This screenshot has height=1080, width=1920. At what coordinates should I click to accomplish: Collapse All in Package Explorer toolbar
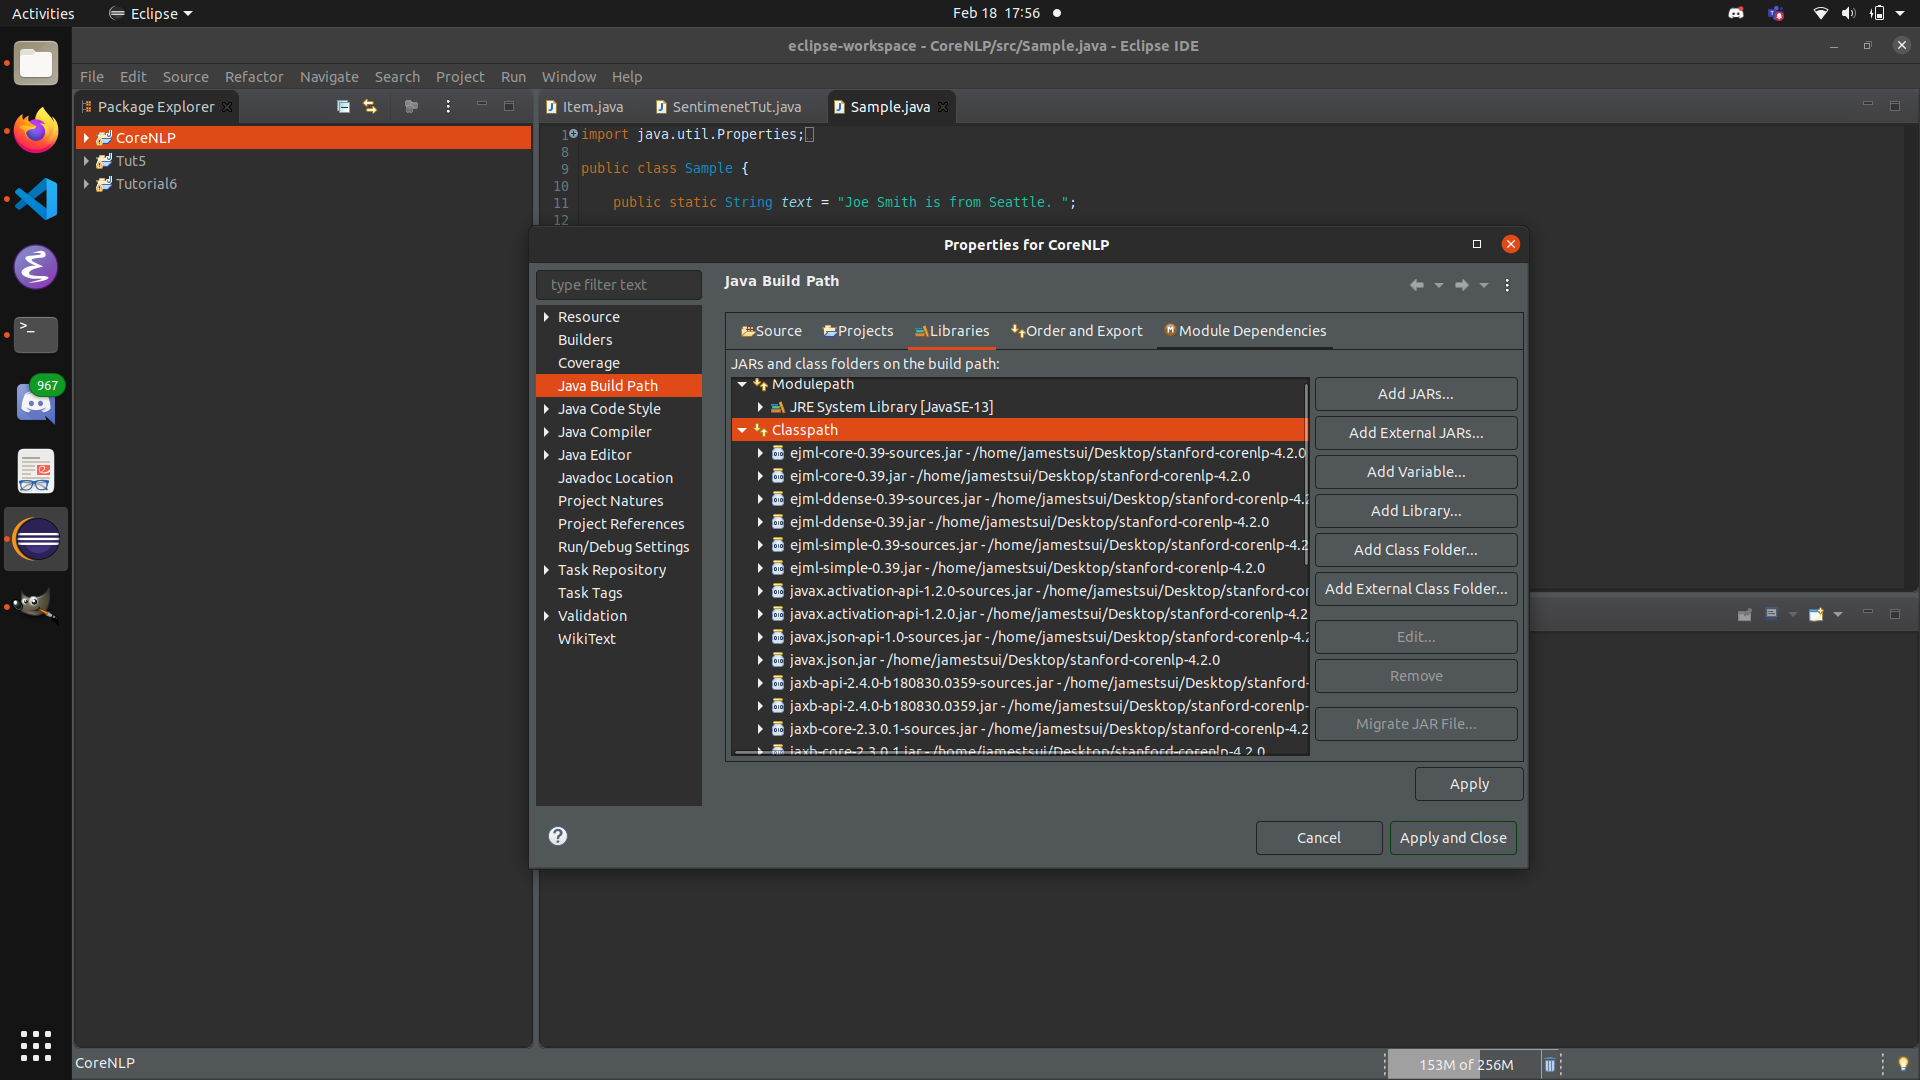pyautogui.click(x=343, y=106)
